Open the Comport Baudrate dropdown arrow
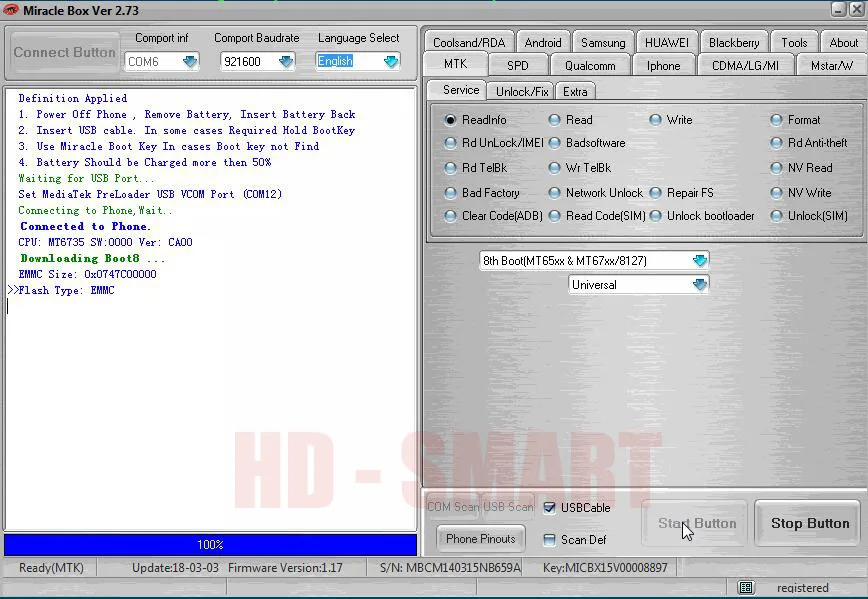 (286, 61)
